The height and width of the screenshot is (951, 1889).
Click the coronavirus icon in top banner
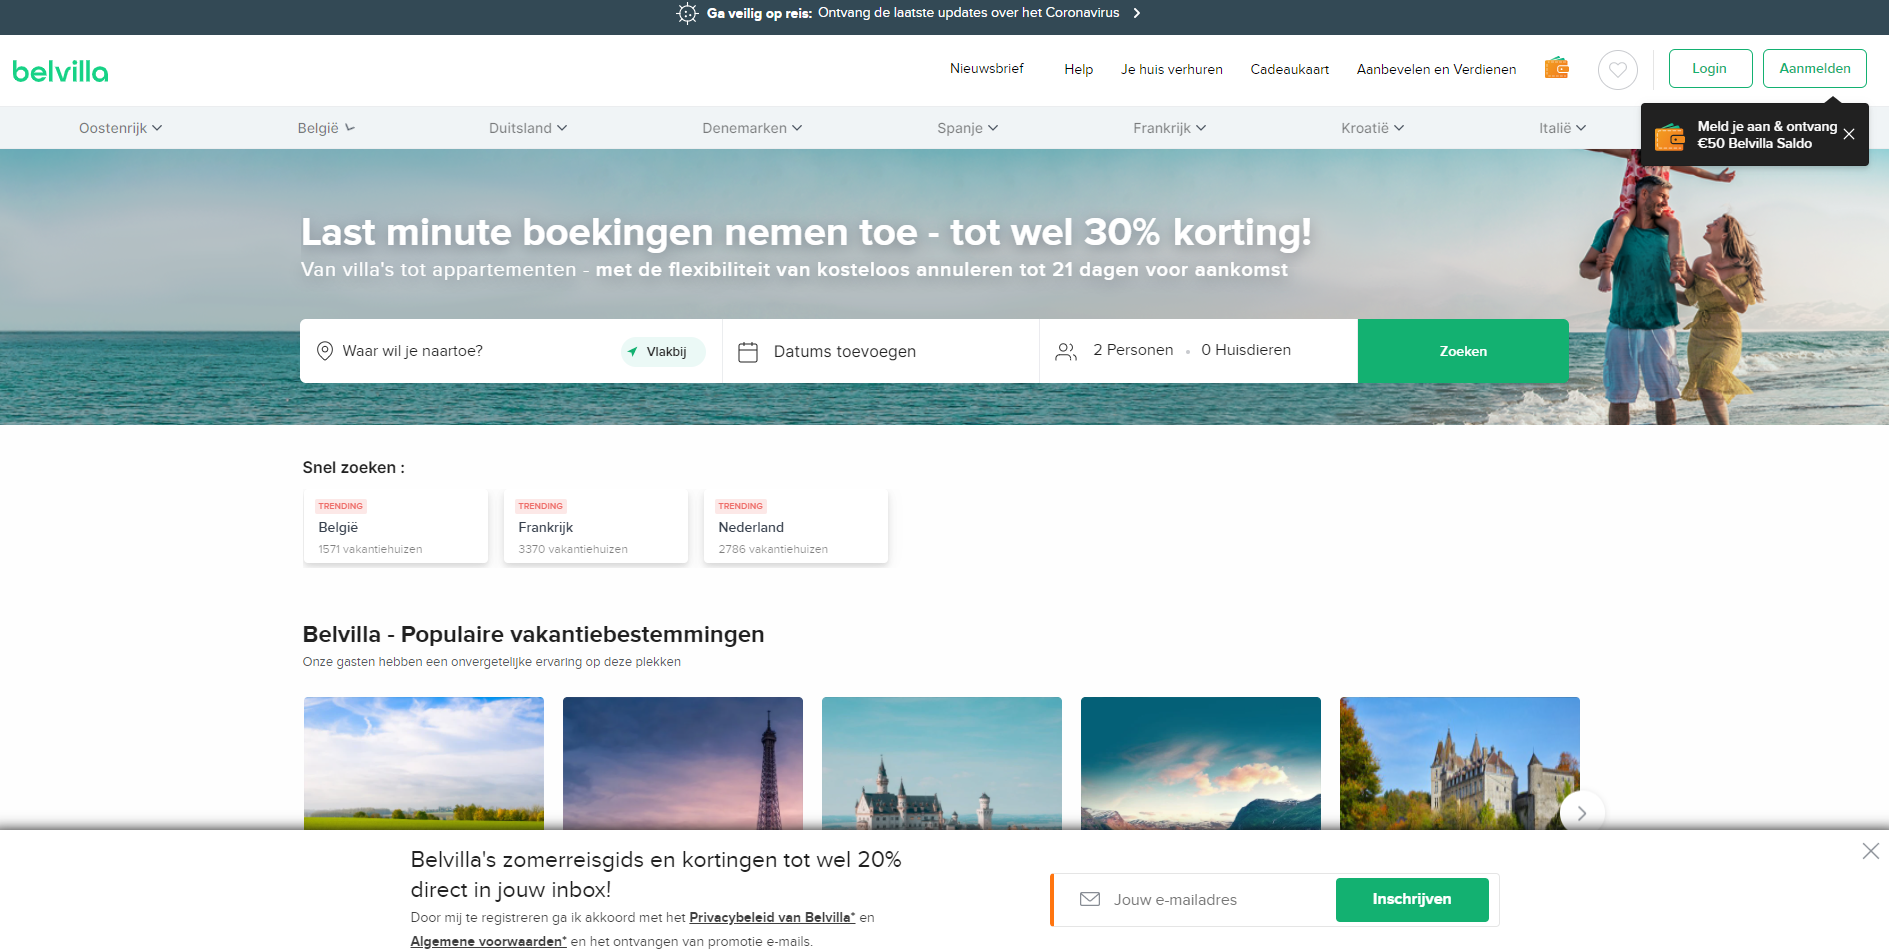click(x=687, y=13)
